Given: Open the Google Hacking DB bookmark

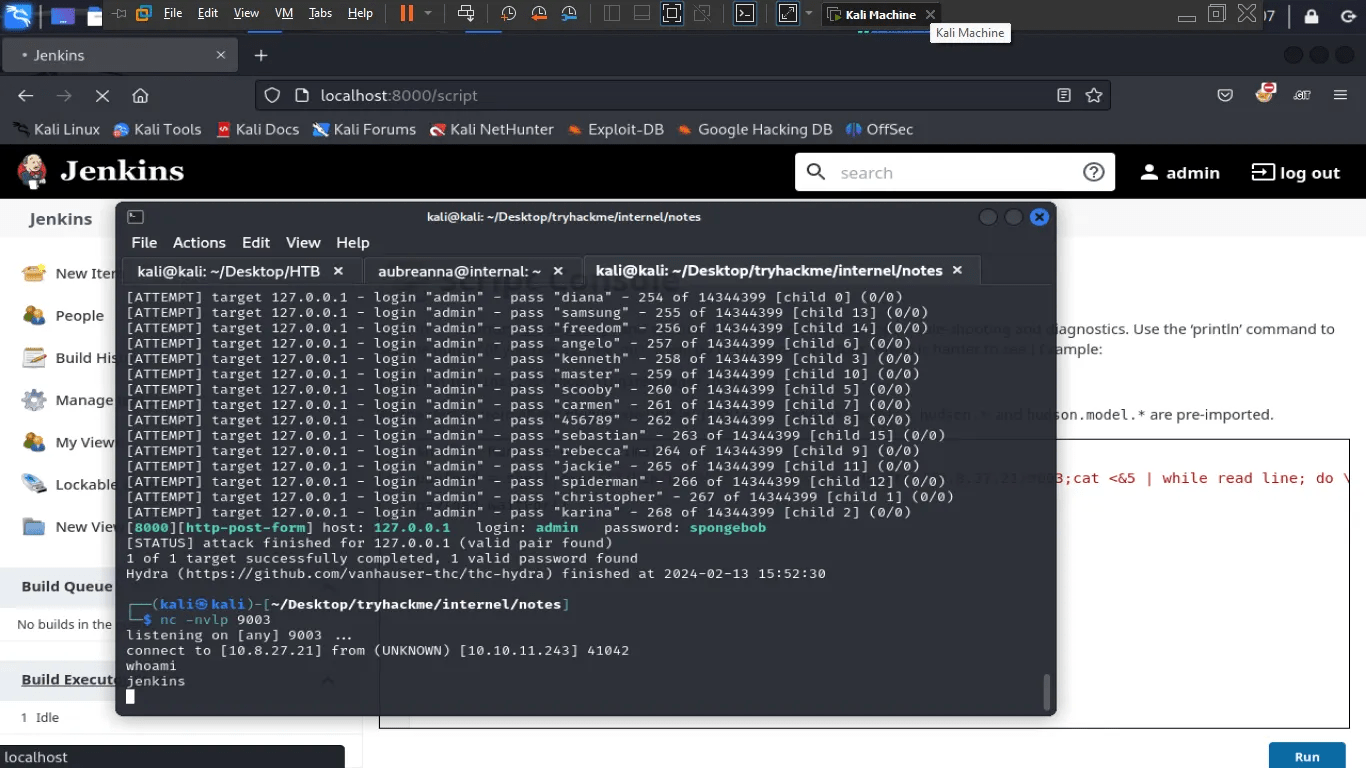Looking at the screenshot, I should [x=754, y=129].
